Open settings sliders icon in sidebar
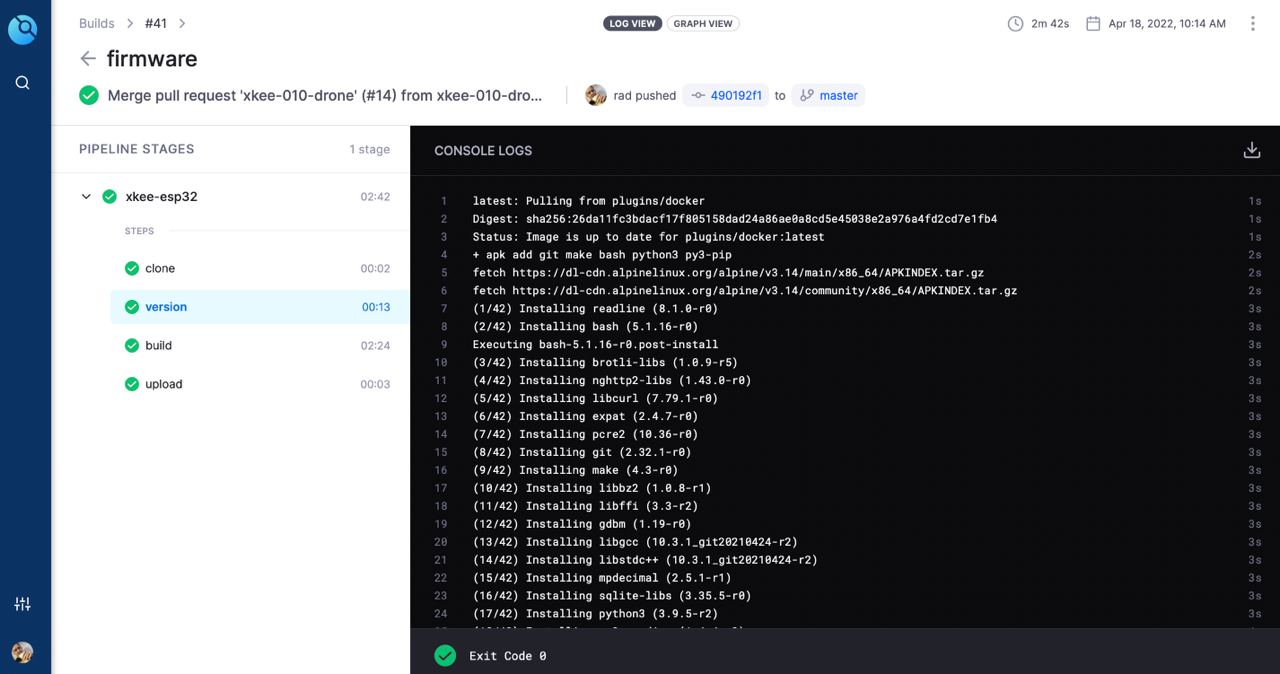The height and width of the screenshot is (674, 1280). click(22, 604)
